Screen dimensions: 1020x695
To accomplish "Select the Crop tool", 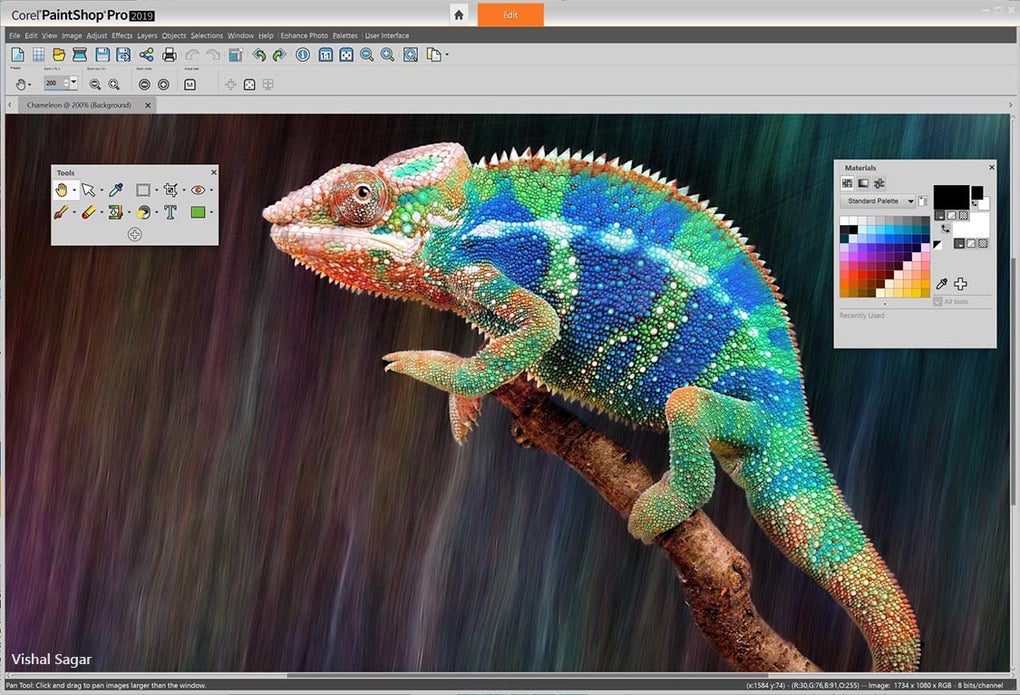I will click(x=170, y=190).
